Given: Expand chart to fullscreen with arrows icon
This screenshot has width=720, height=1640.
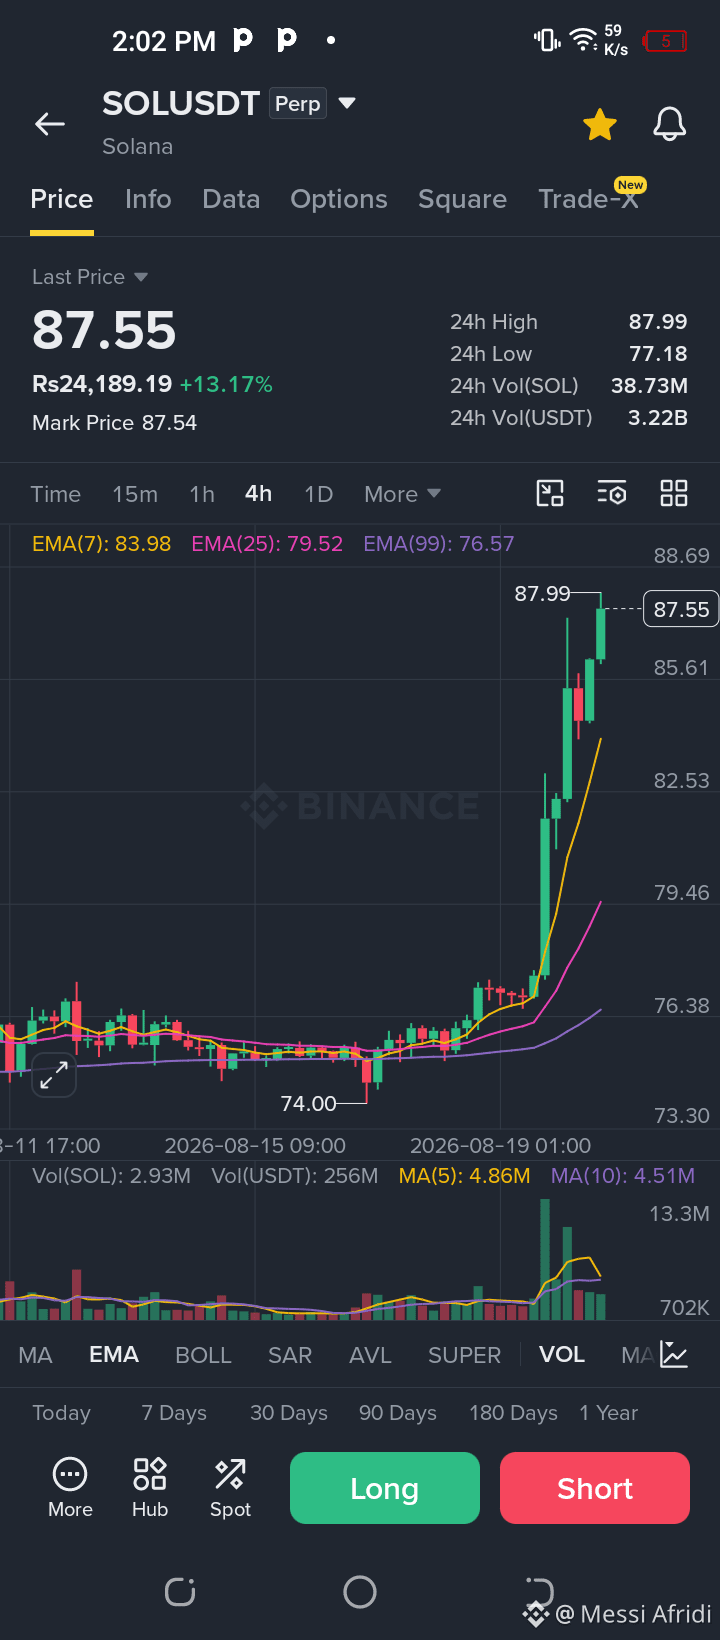Looking at the screenshot, I should [x=54, y=1075].
